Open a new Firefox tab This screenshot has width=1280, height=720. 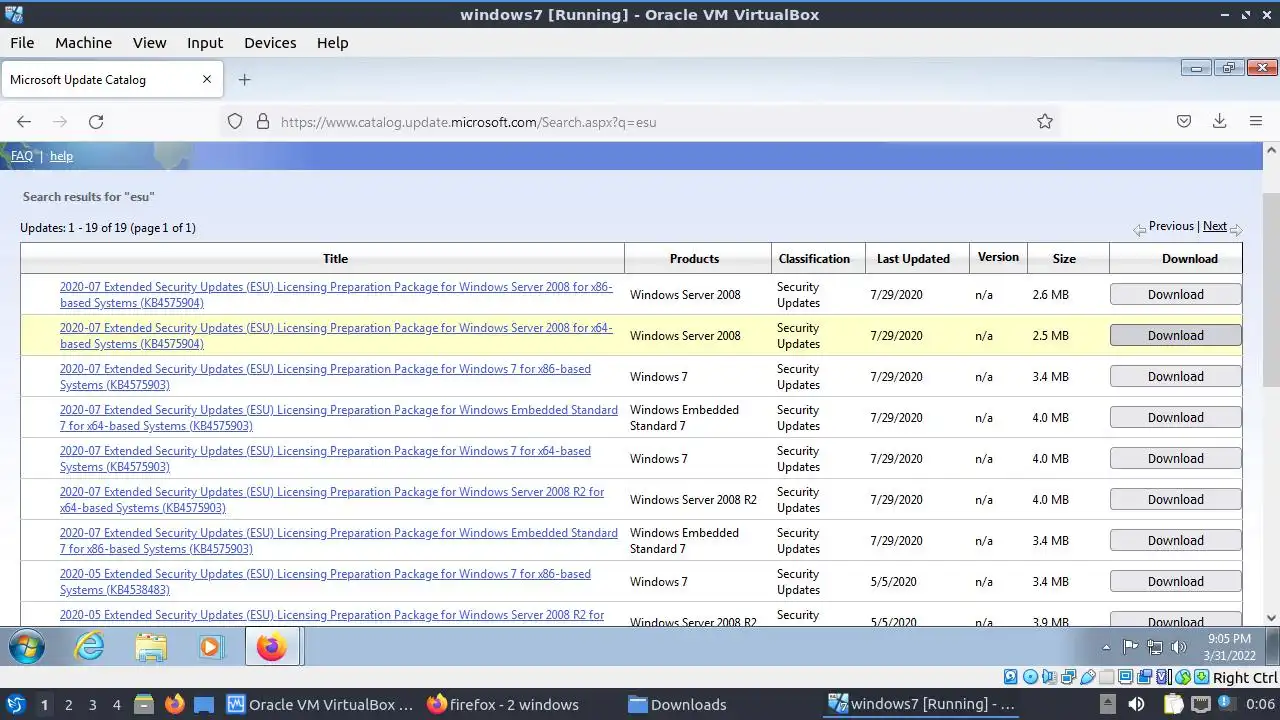[x=244, y=80]
